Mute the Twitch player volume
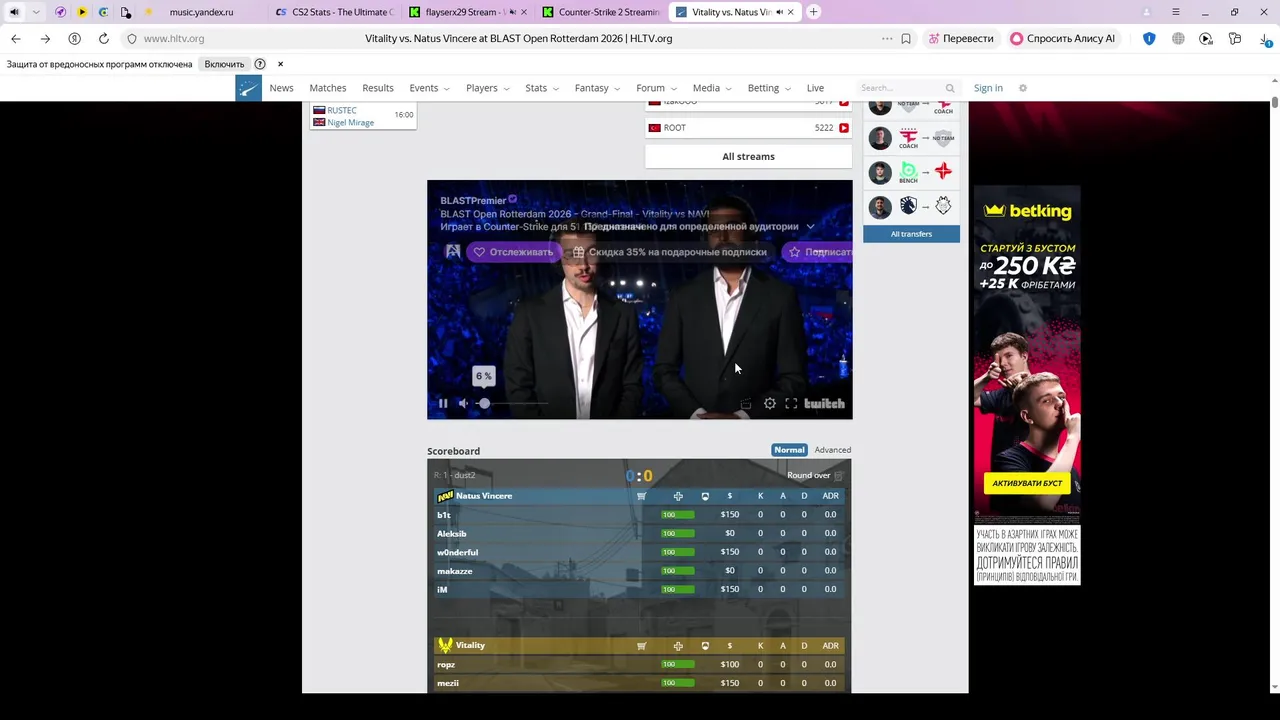This screenshot has height=720, width=1280. pyautogui.click(x=463, y=404)
